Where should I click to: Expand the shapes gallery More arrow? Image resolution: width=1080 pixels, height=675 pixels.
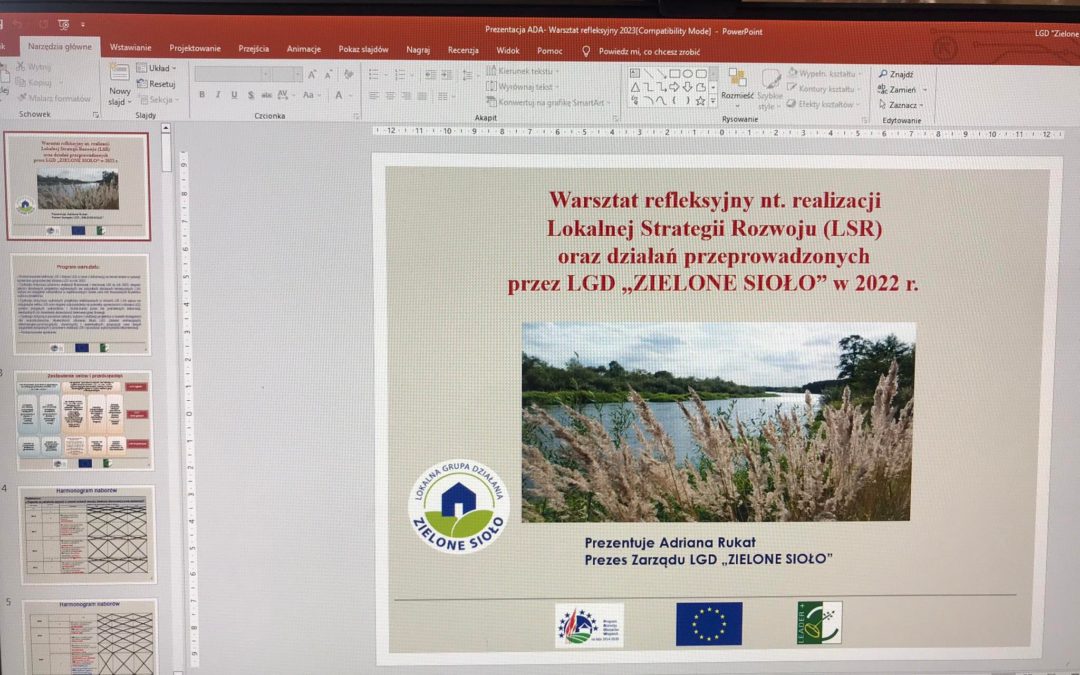click(713, 101)
